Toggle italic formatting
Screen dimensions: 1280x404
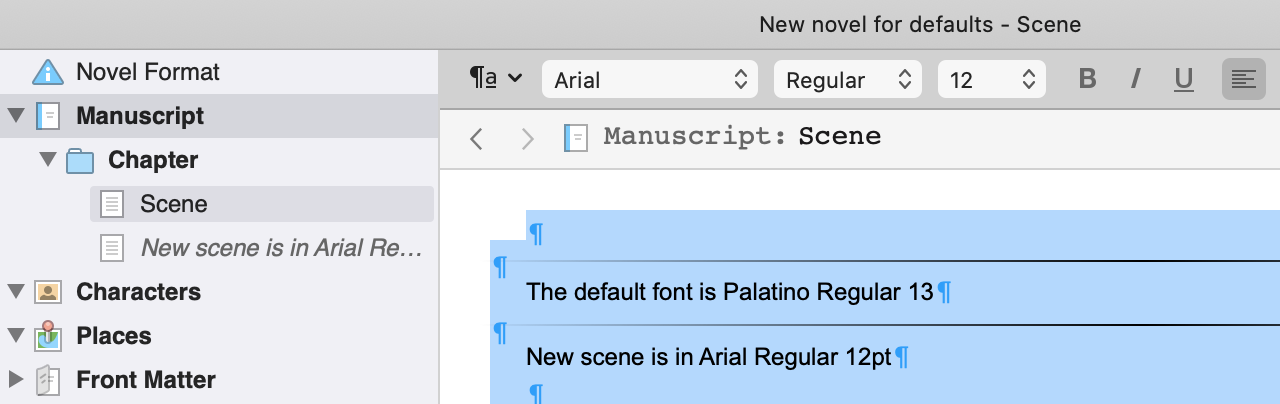pos(1136,79)
